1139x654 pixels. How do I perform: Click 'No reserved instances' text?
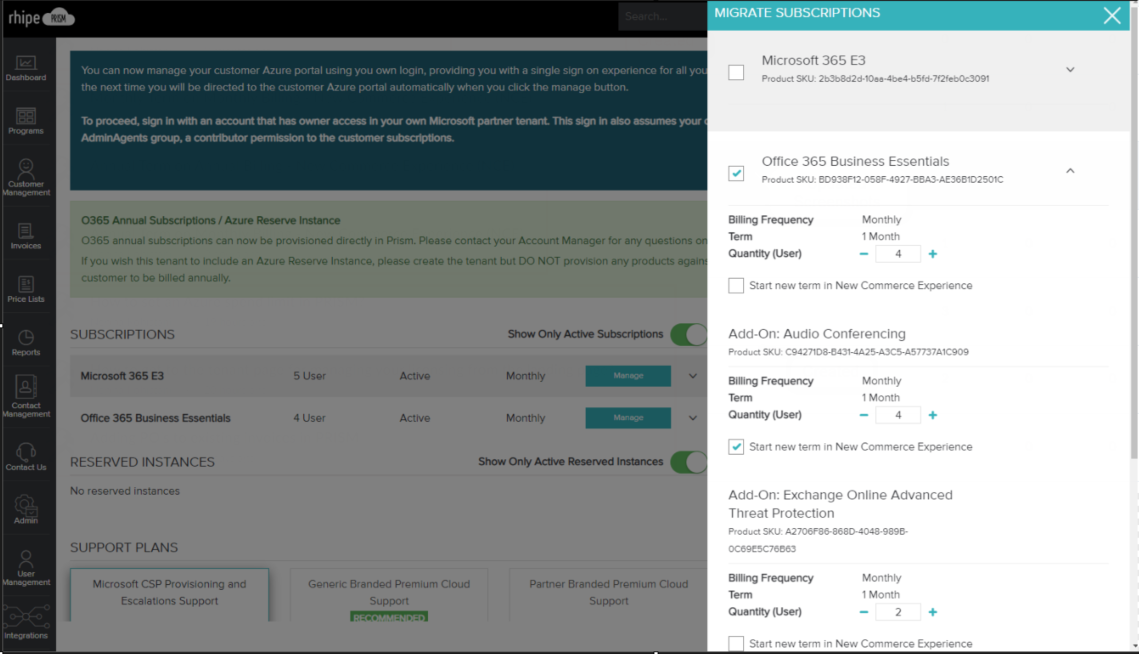pyautogui.click(x=125, y=491)
